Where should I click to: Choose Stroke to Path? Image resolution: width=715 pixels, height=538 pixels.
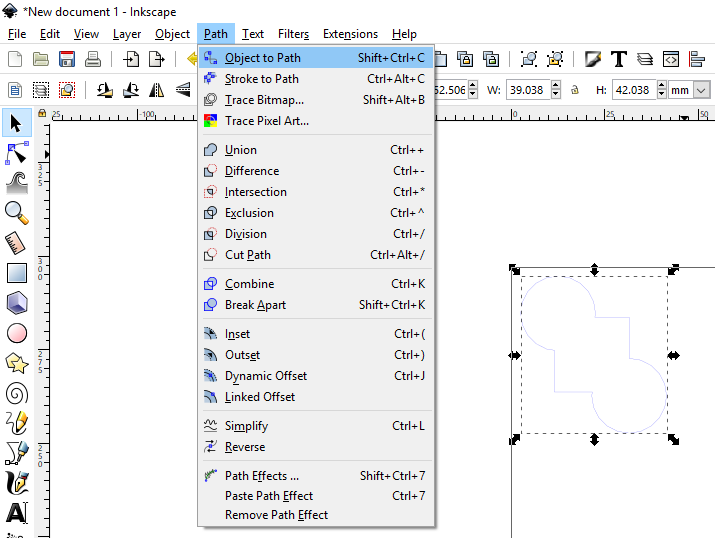pos(316,79)
